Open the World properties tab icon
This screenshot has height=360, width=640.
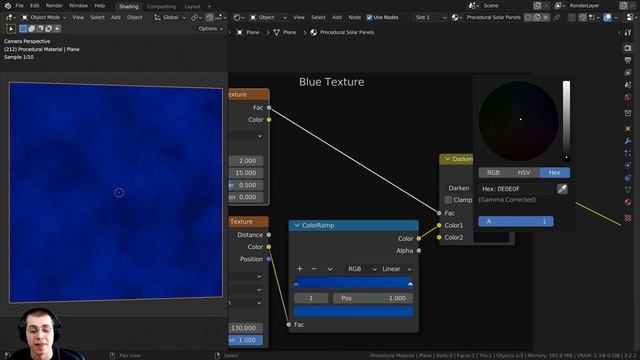[x=628, y=97]
